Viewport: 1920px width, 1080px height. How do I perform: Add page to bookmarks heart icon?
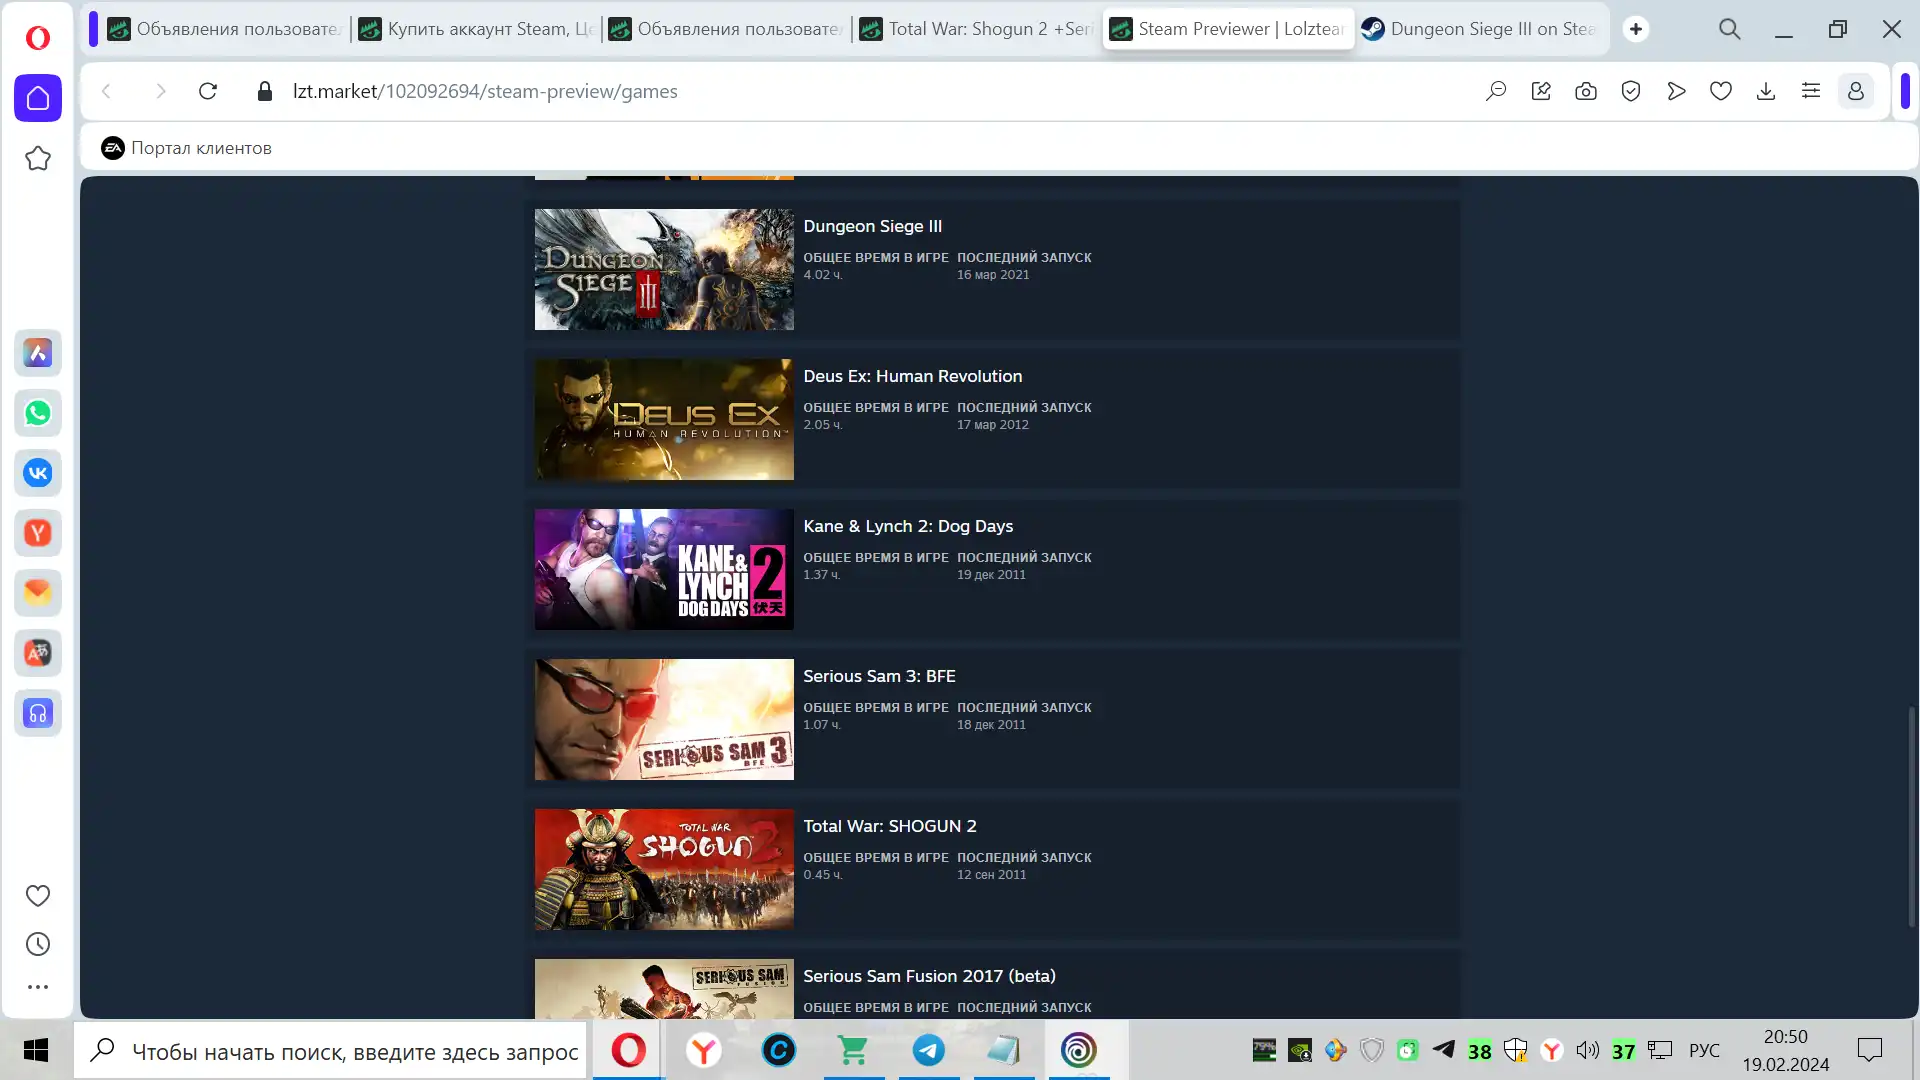[x=1721, y=91]
